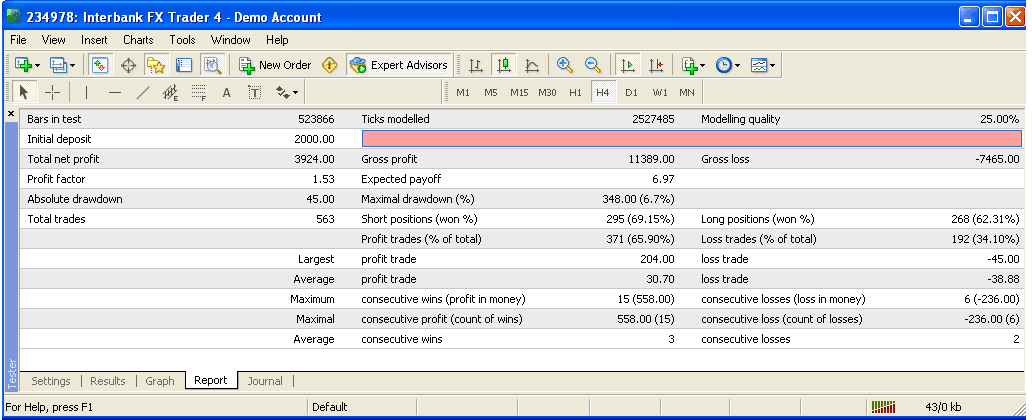Screen dimensions: 1032x420
Task: Choose the text label 'A' tool
Action: point(226,93)
